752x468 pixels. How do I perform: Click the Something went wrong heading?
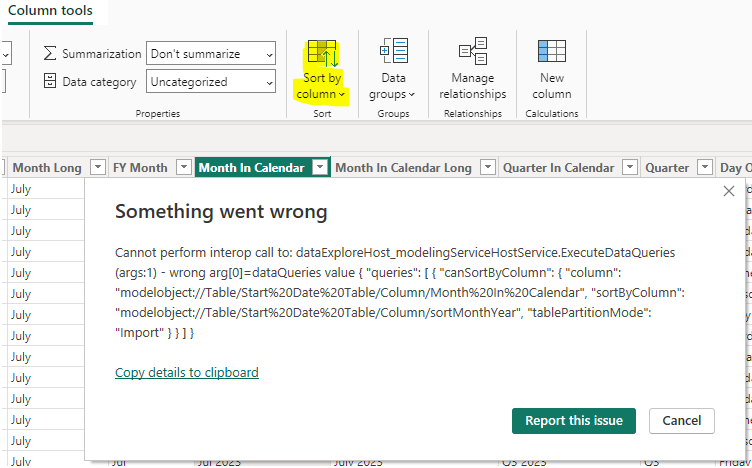click(x=221, y=211)
